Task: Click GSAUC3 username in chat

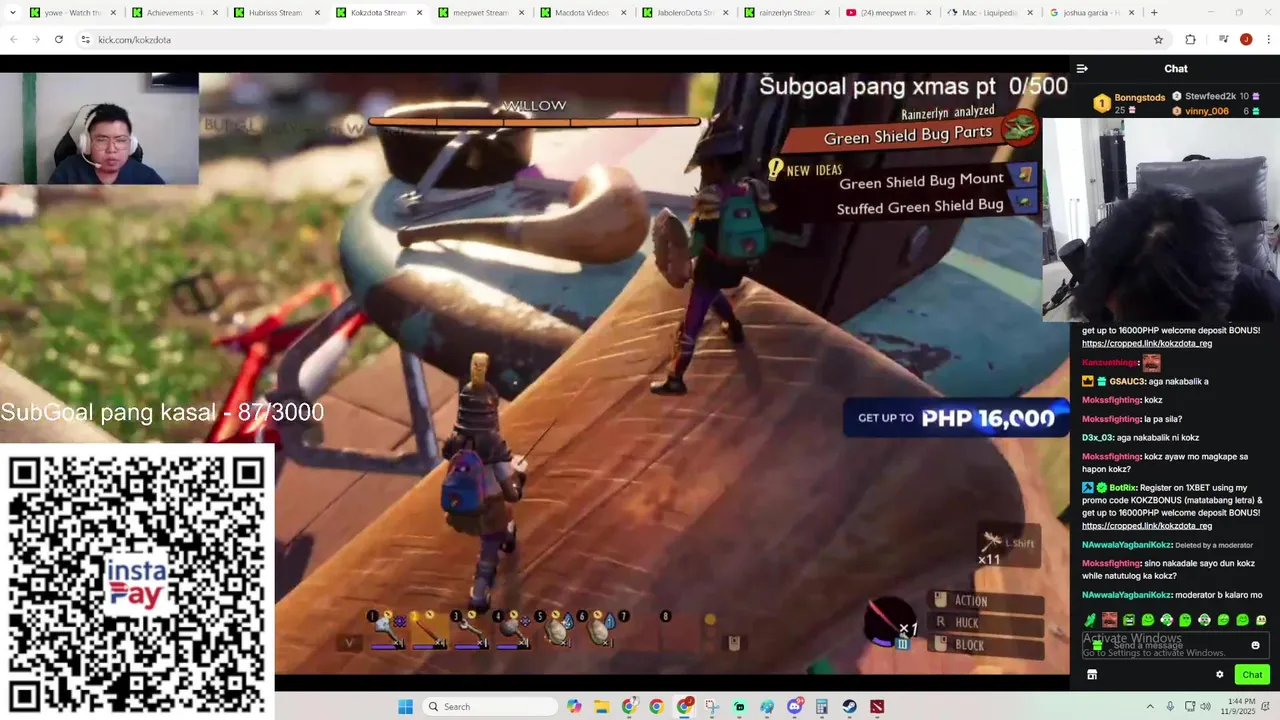Action: 1126,381
